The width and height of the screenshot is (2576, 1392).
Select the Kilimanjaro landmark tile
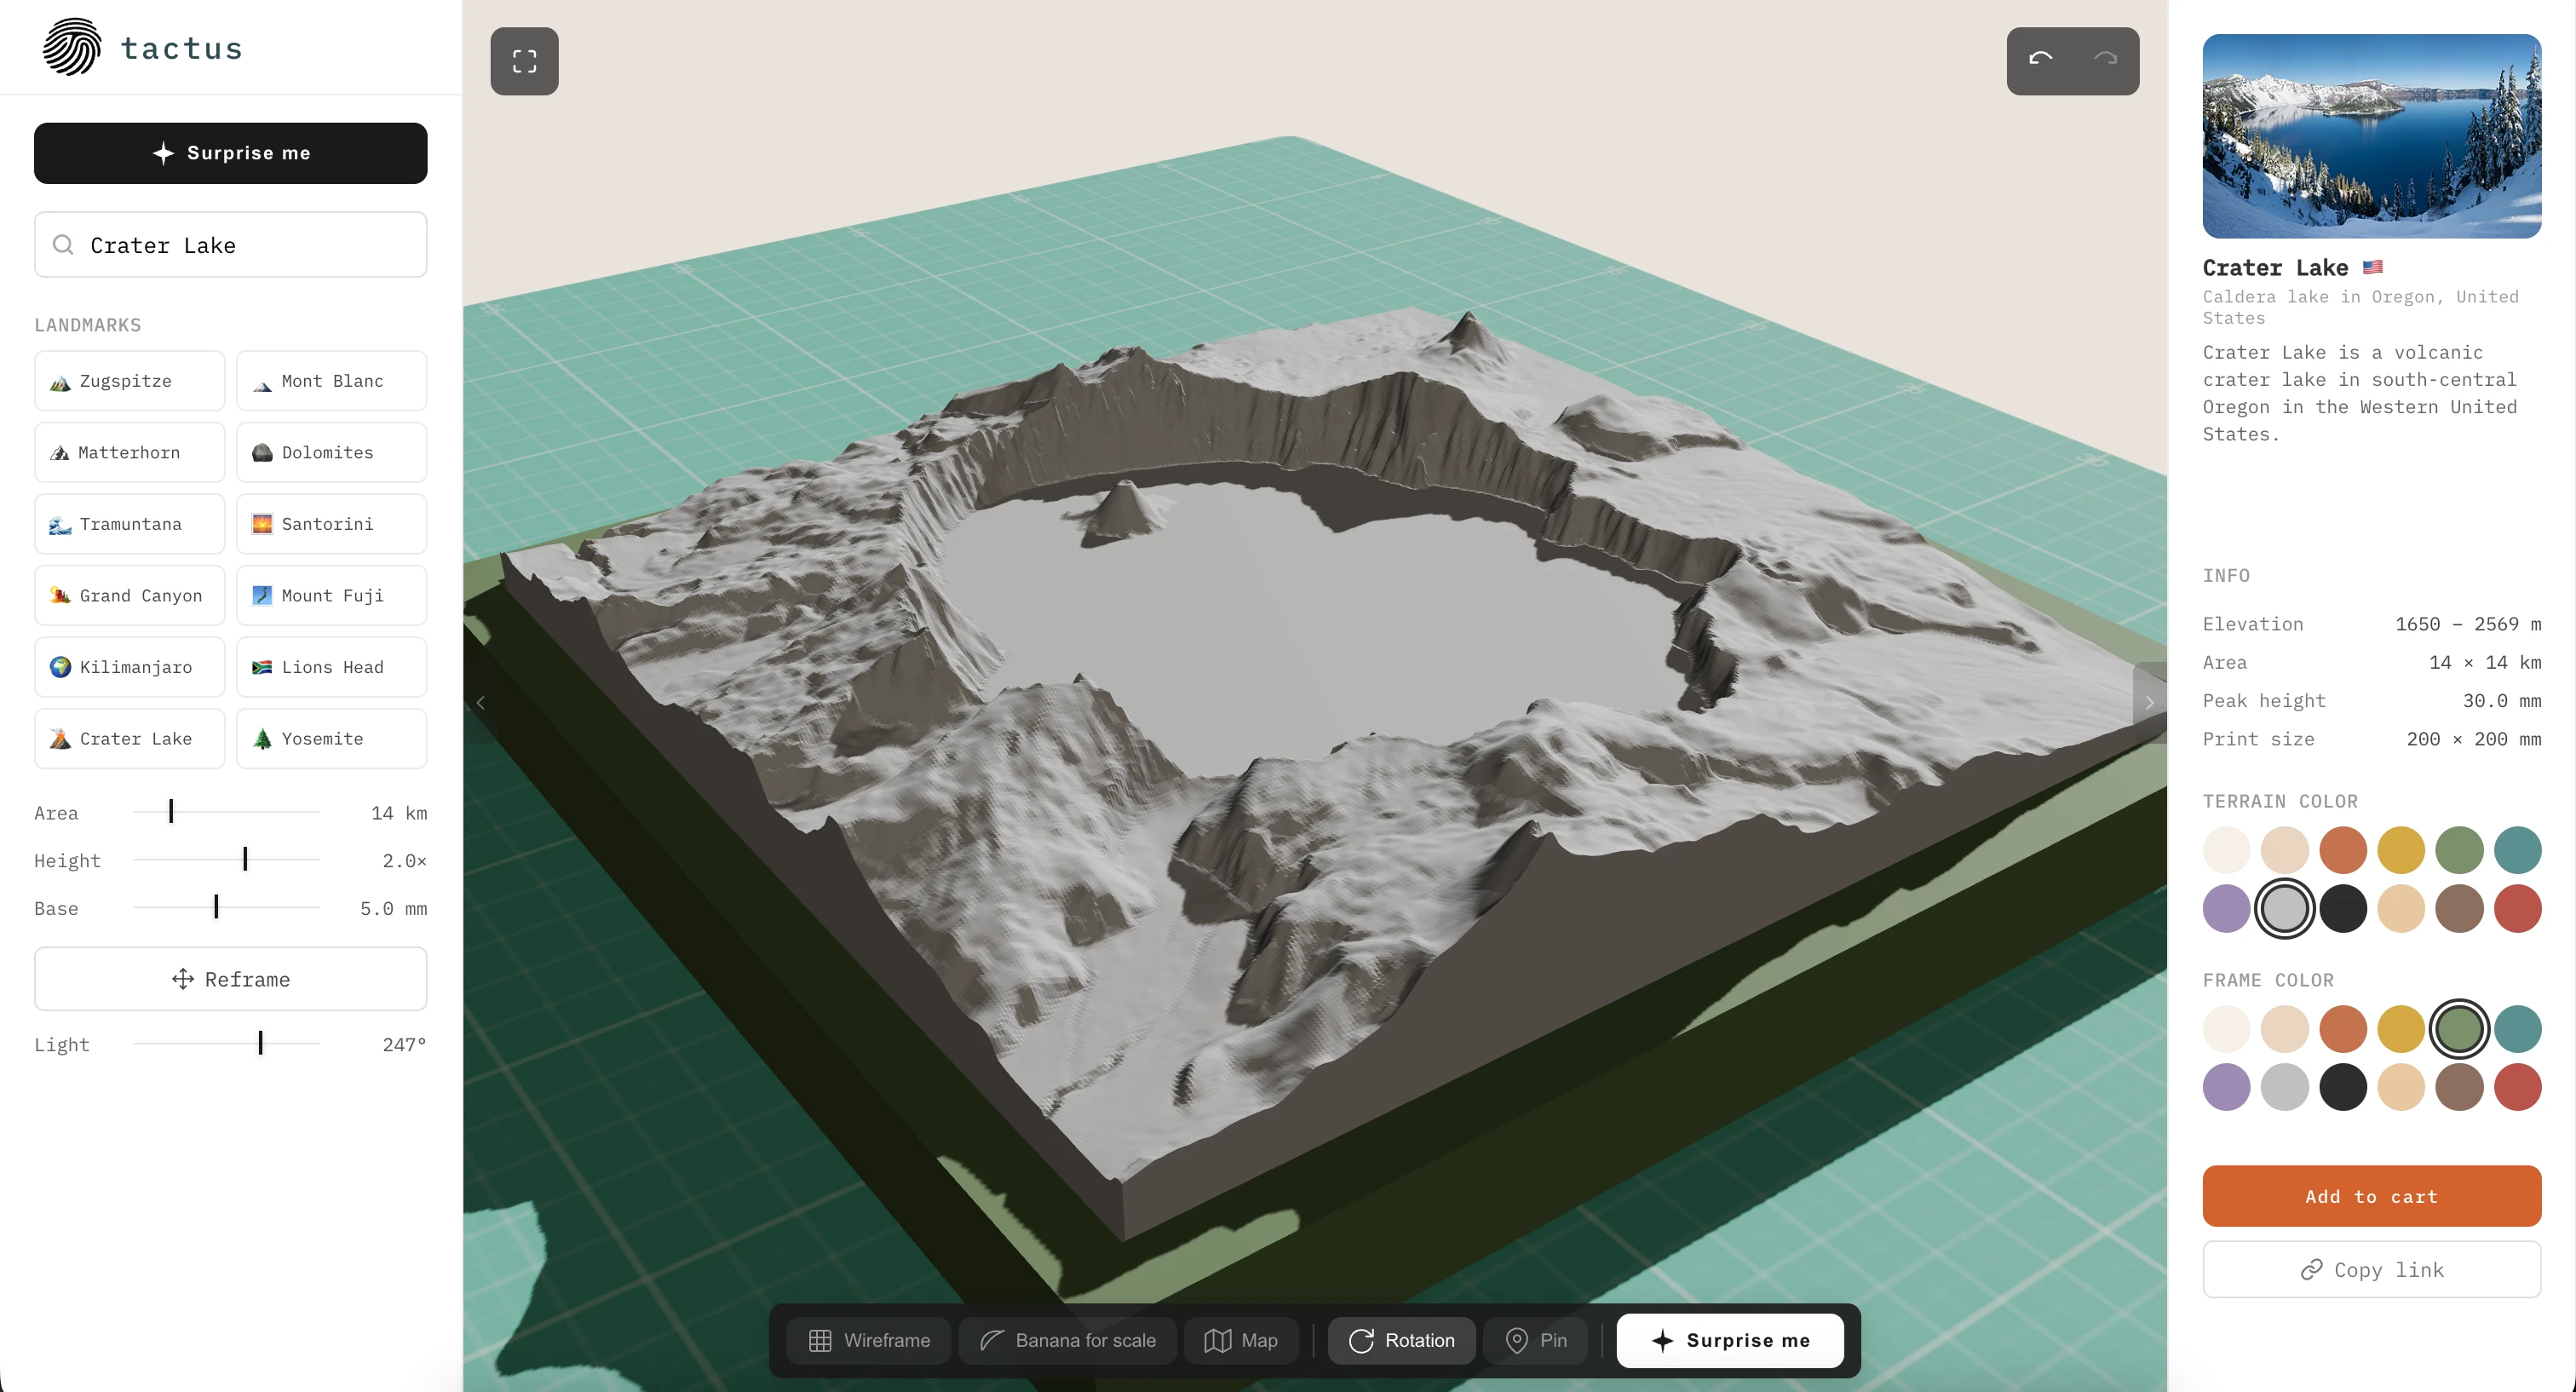click(129, 667)
